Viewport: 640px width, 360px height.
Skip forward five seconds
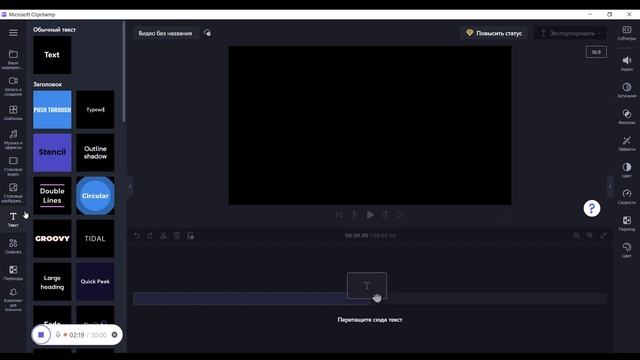(x=385, y=215)
